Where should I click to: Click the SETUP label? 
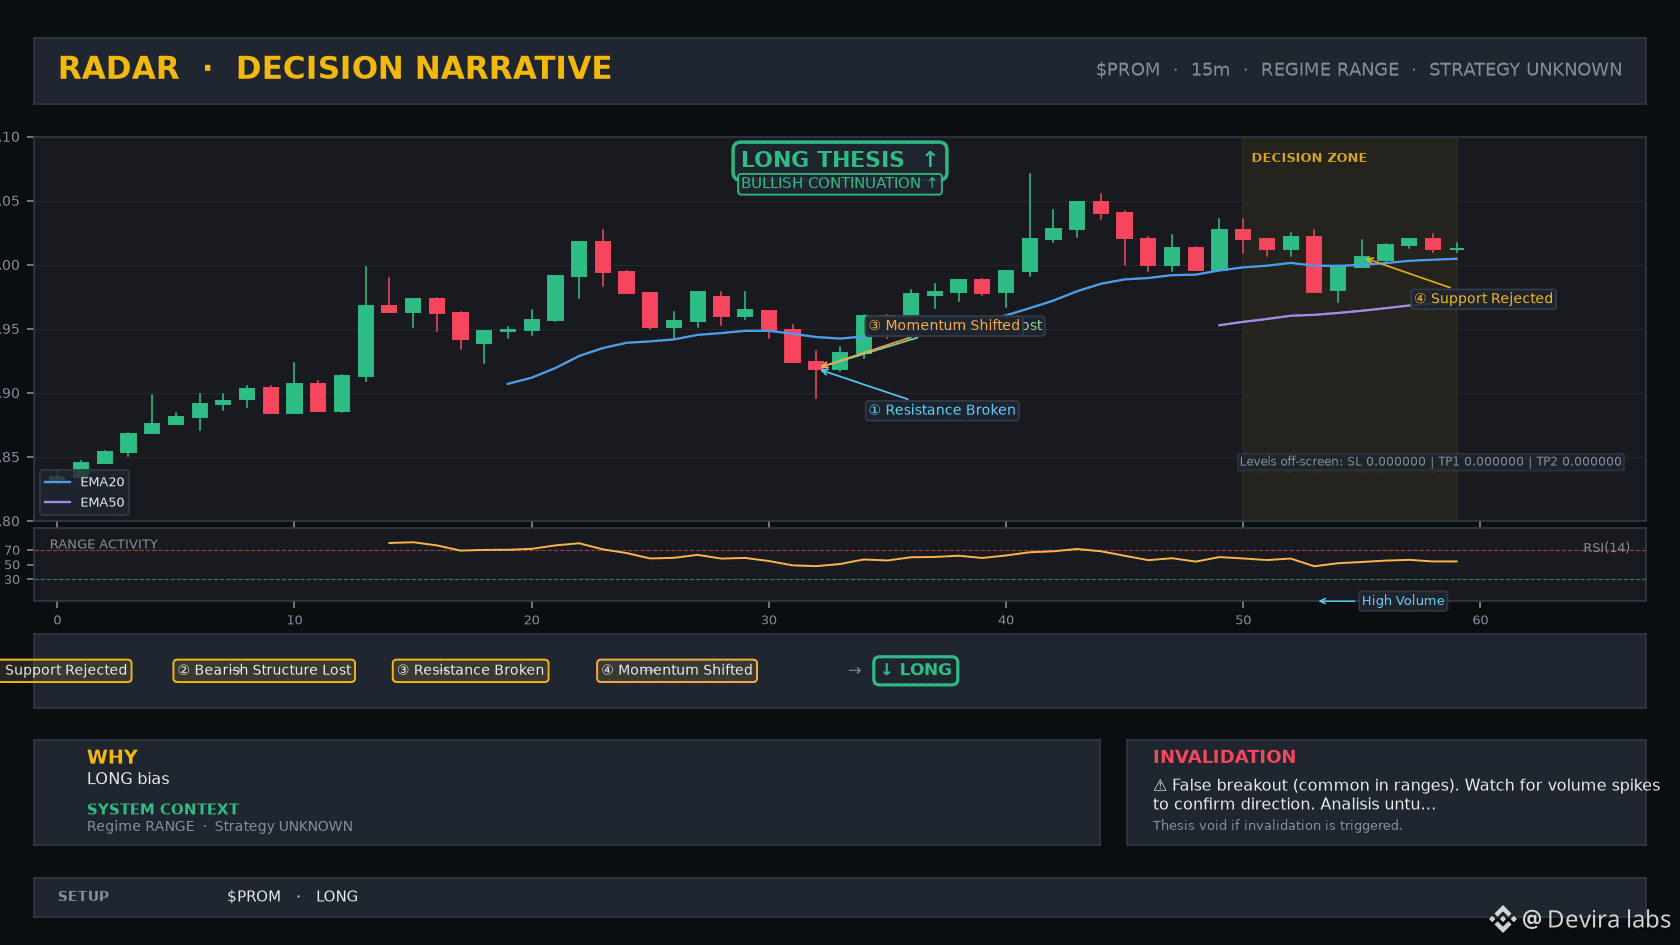point(83,896)
